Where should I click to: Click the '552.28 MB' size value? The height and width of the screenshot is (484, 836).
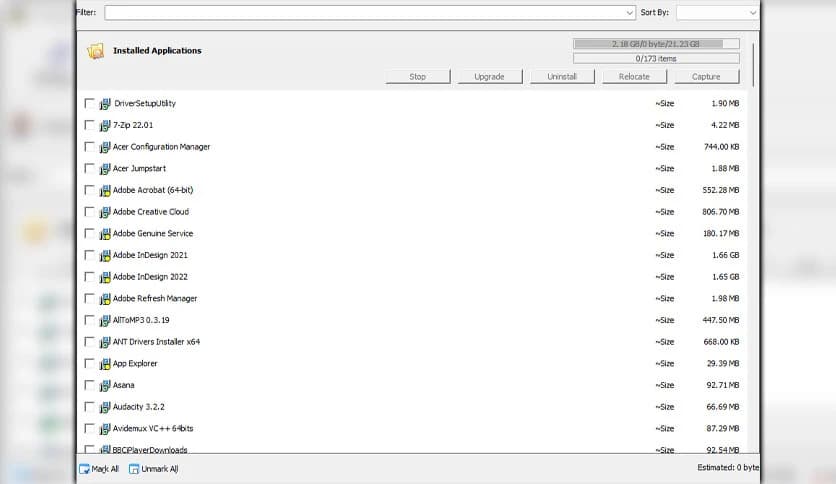pos(721,190)
